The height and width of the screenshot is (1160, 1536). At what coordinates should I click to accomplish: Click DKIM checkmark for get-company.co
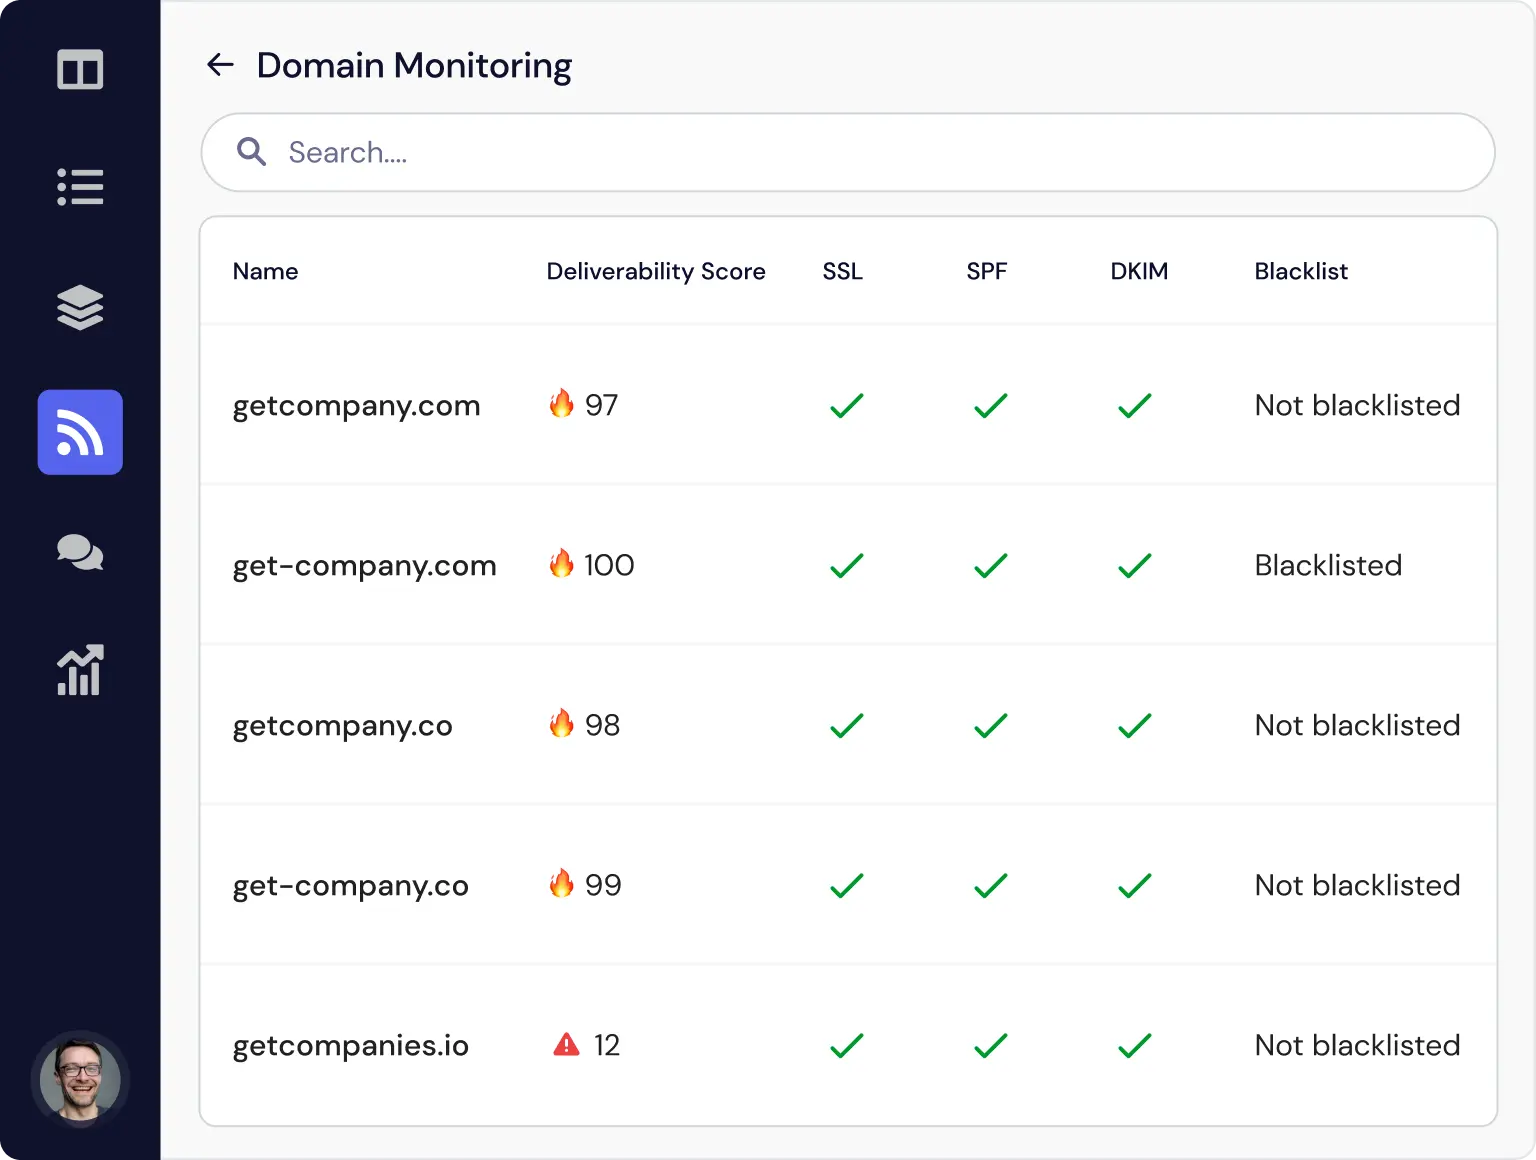point(1134,885)
